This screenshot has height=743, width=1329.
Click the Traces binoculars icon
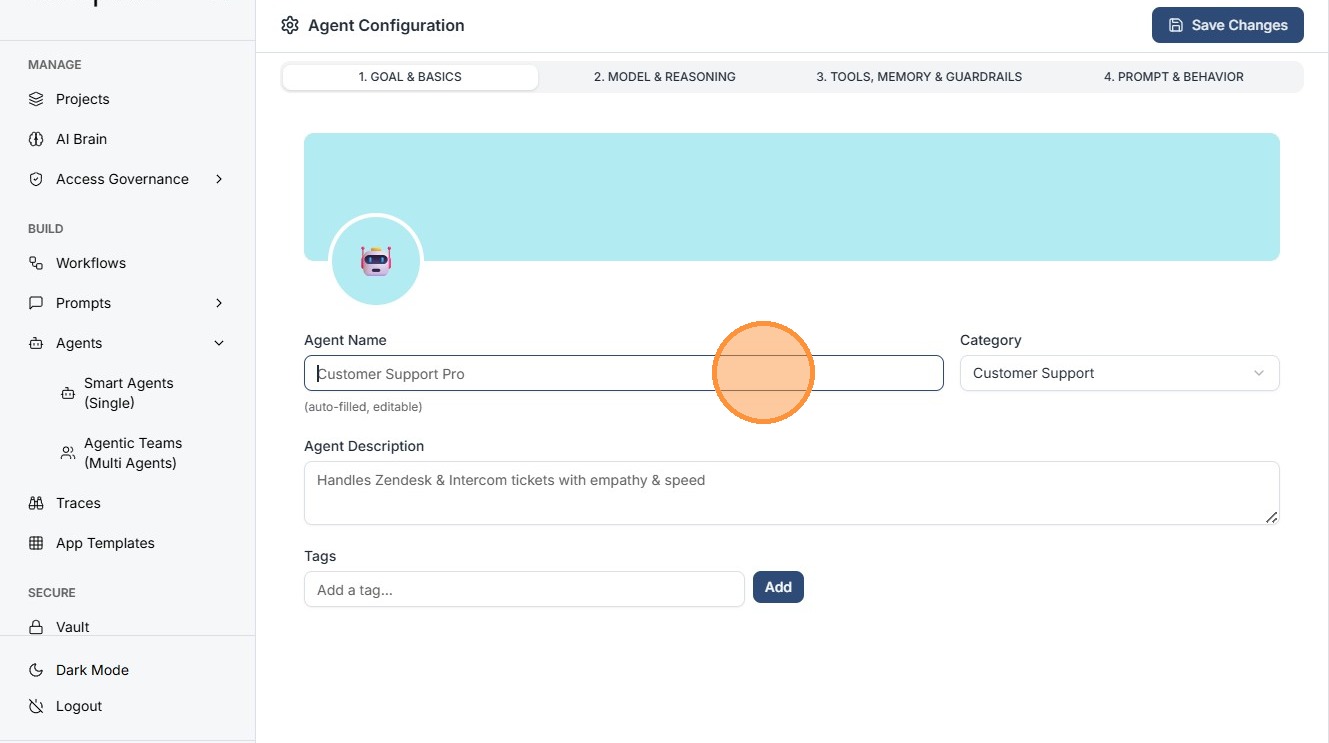pos(36,503)
